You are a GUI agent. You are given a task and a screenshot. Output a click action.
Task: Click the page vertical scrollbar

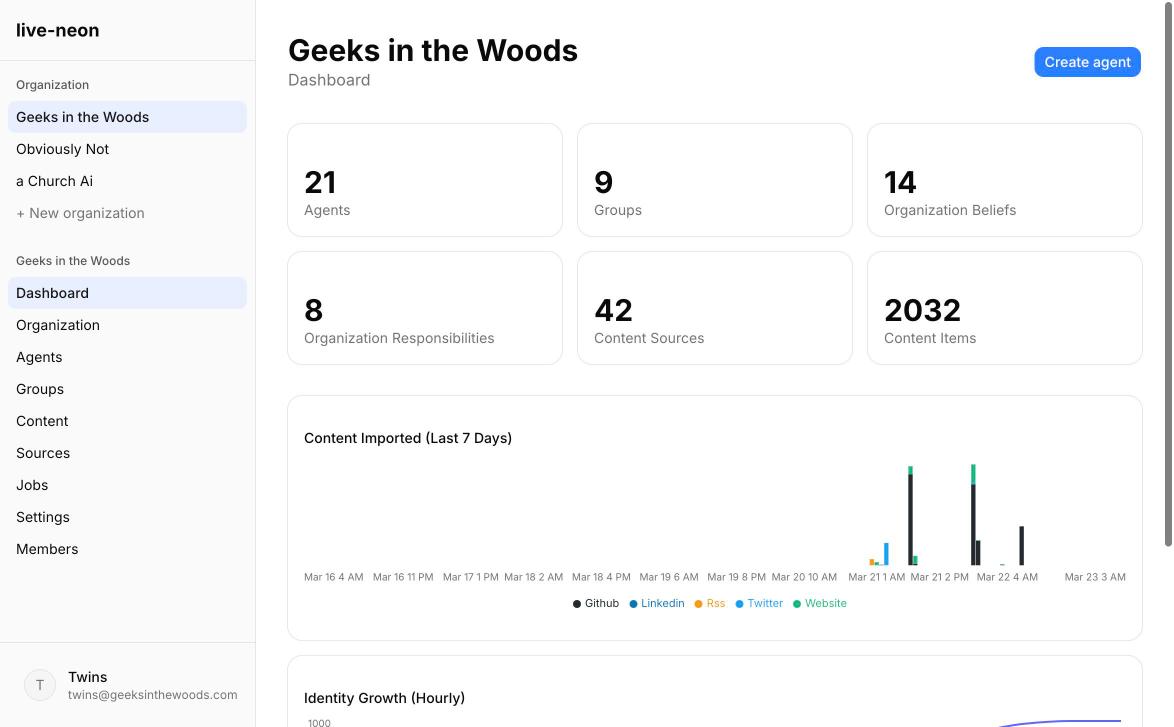pos(1167,280)
